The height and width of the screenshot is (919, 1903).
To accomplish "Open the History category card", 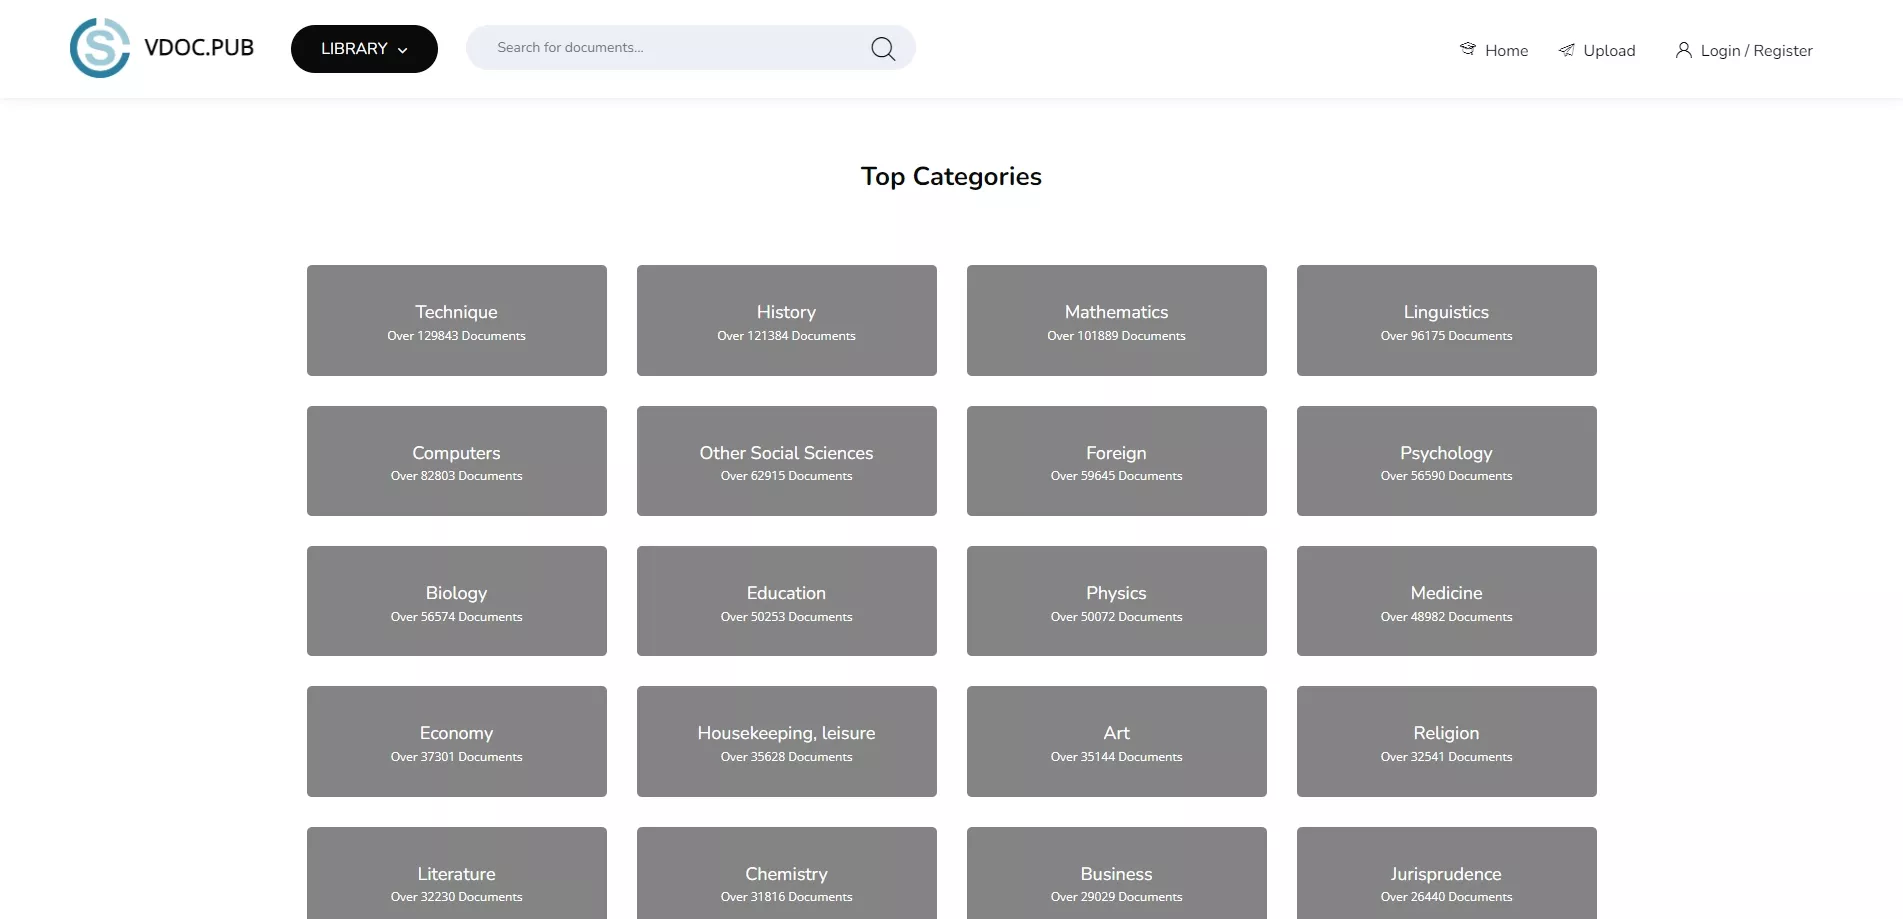I will tap(787, 320).
